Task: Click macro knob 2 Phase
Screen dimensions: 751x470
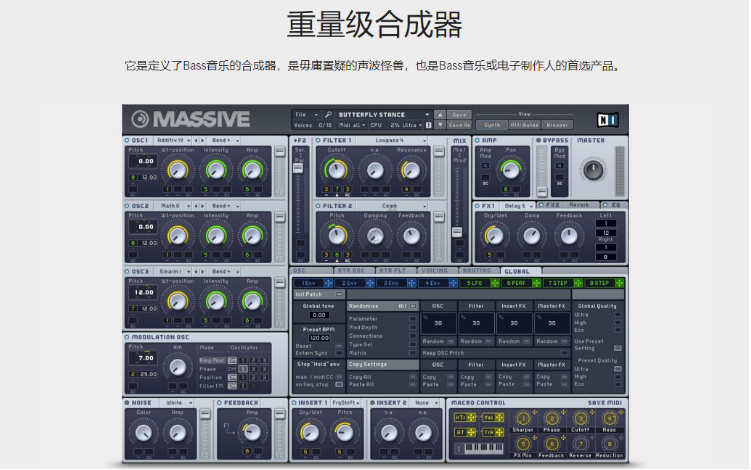Action: (x=551, y=419)
